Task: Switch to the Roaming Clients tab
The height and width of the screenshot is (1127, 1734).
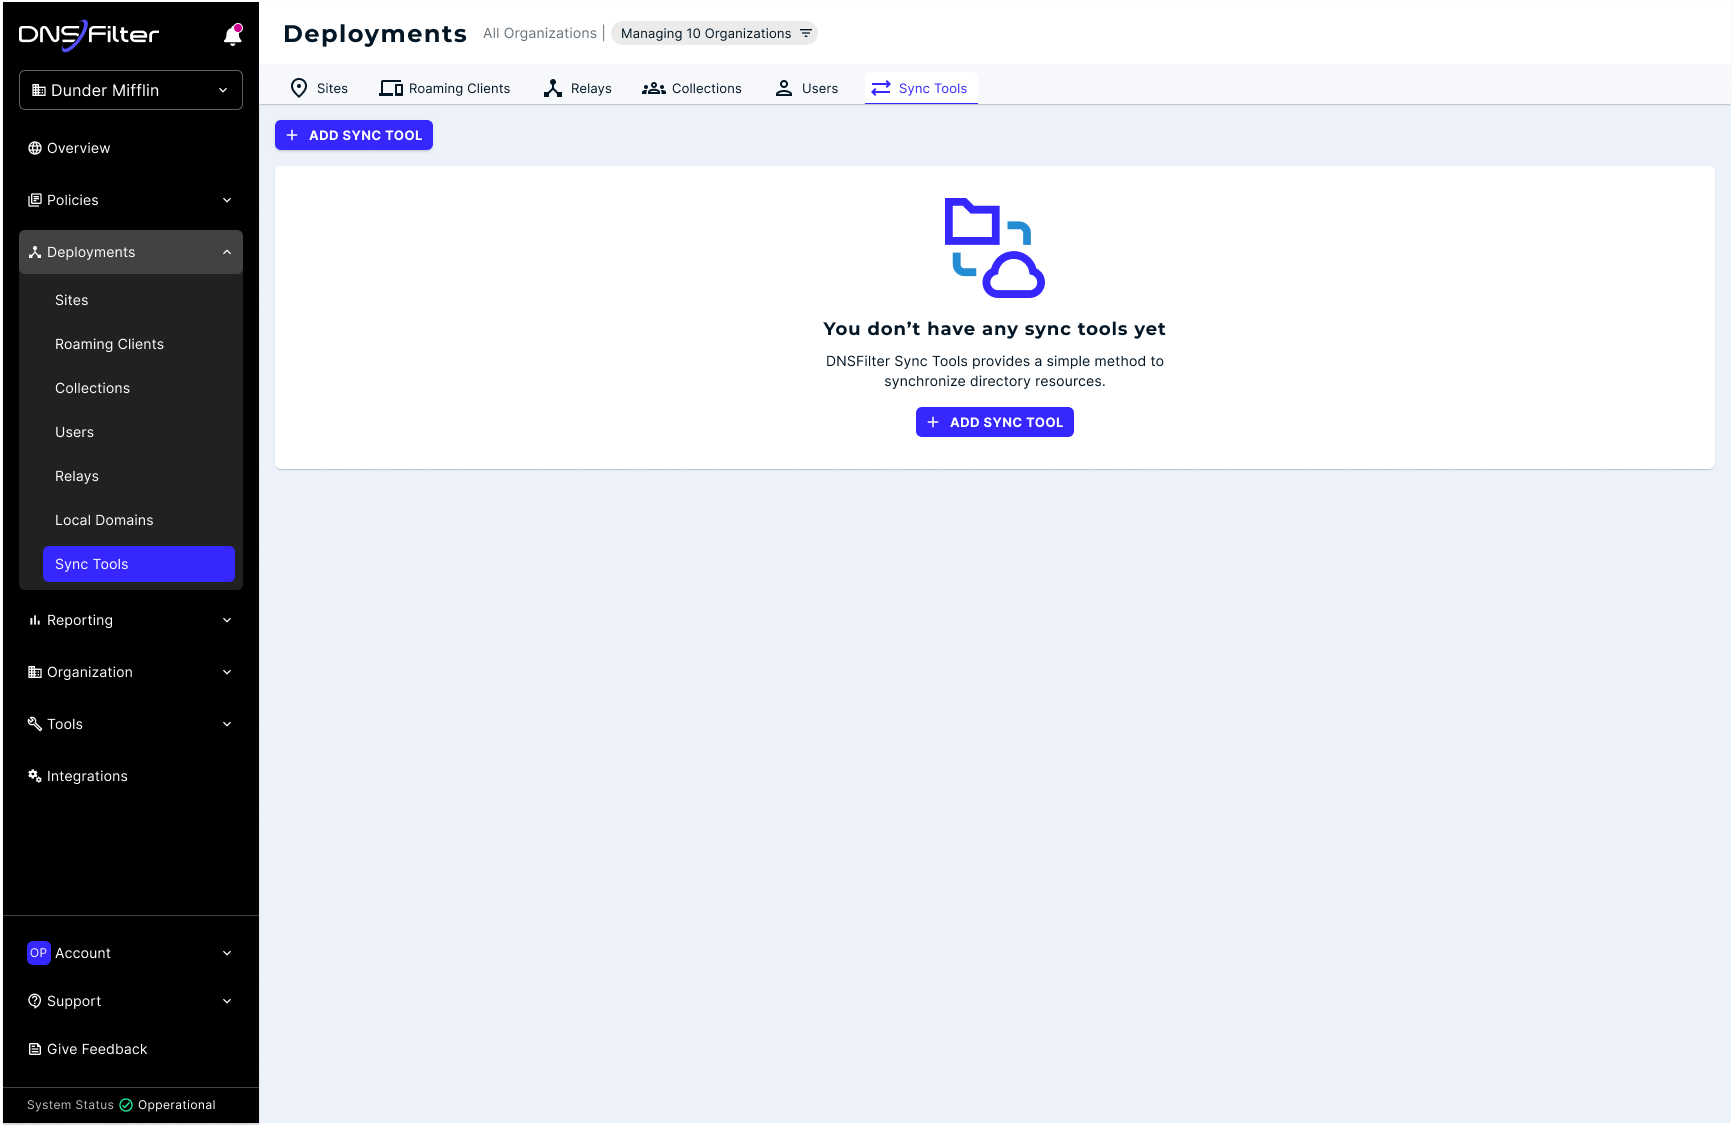Action: 445,88
